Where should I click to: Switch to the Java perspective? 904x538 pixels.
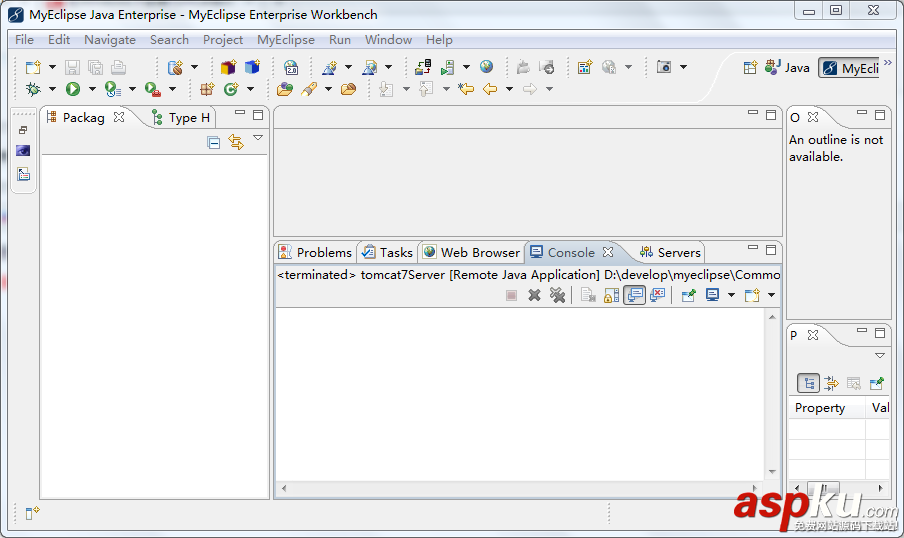point(788,68)
